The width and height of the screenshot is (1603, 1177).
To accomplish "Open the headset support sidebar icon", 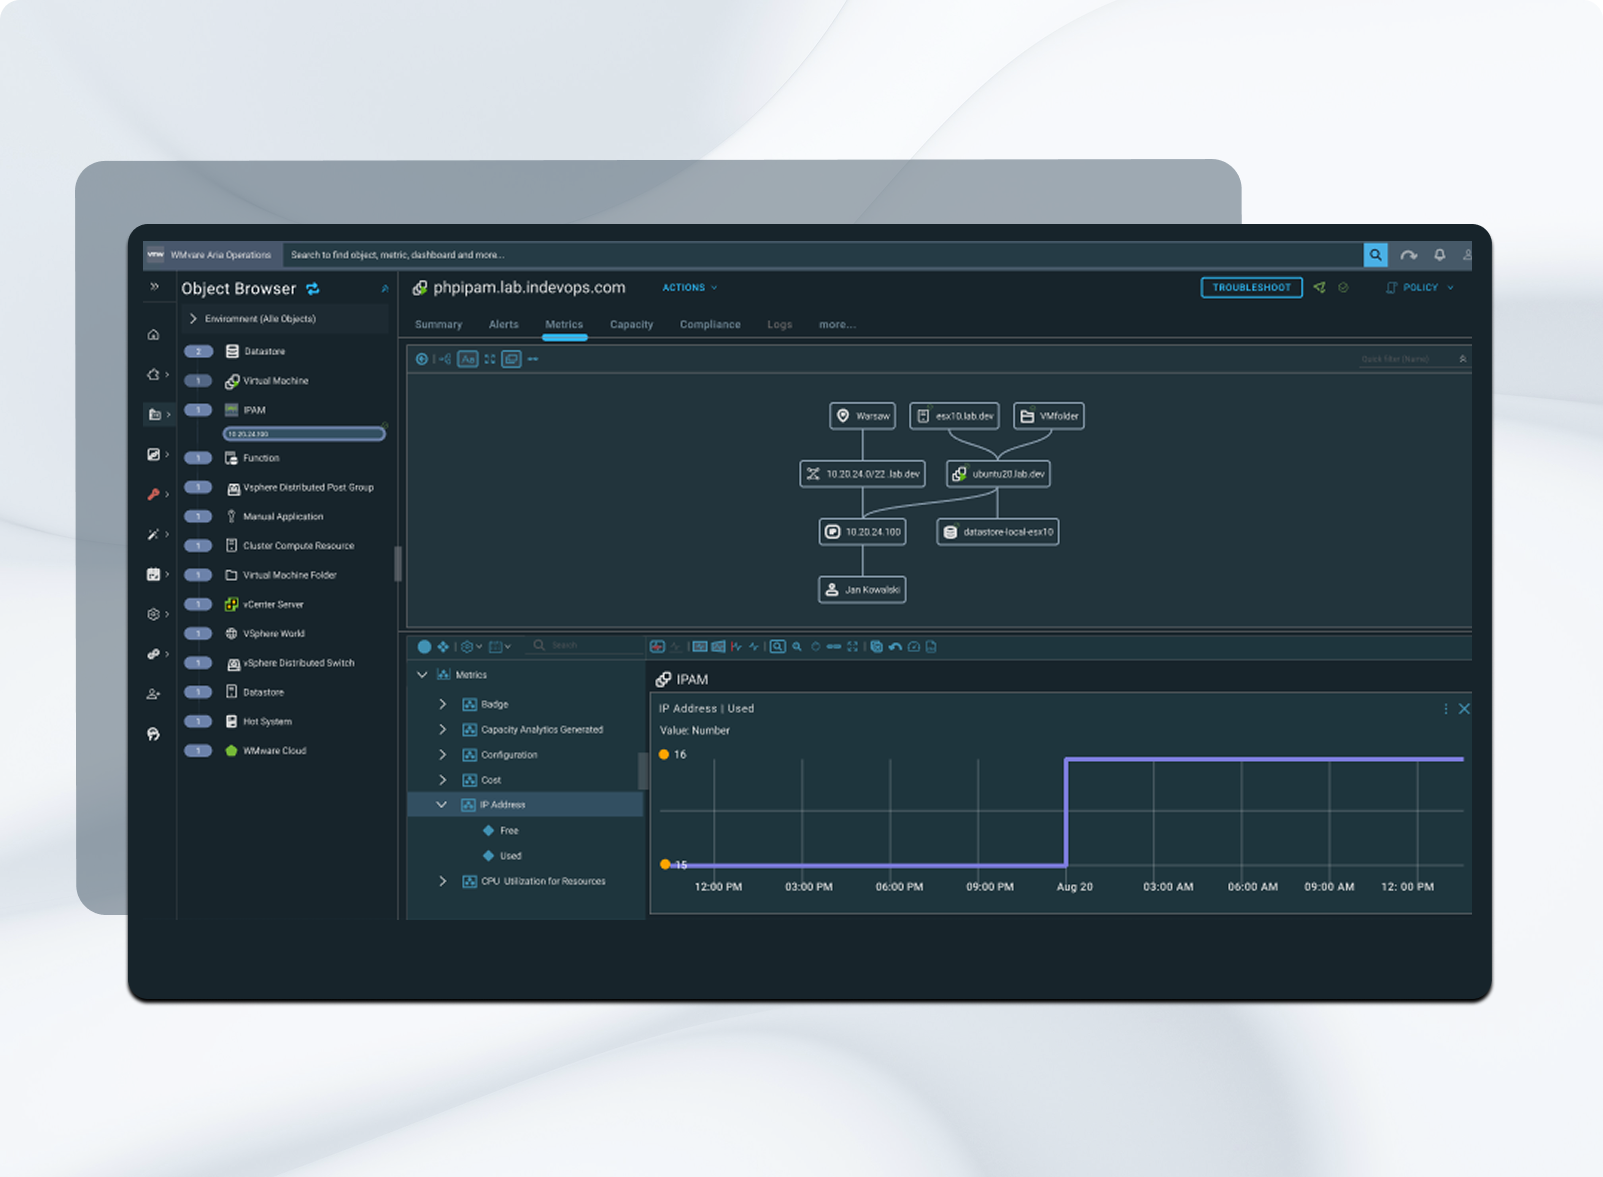I will 153,734.
